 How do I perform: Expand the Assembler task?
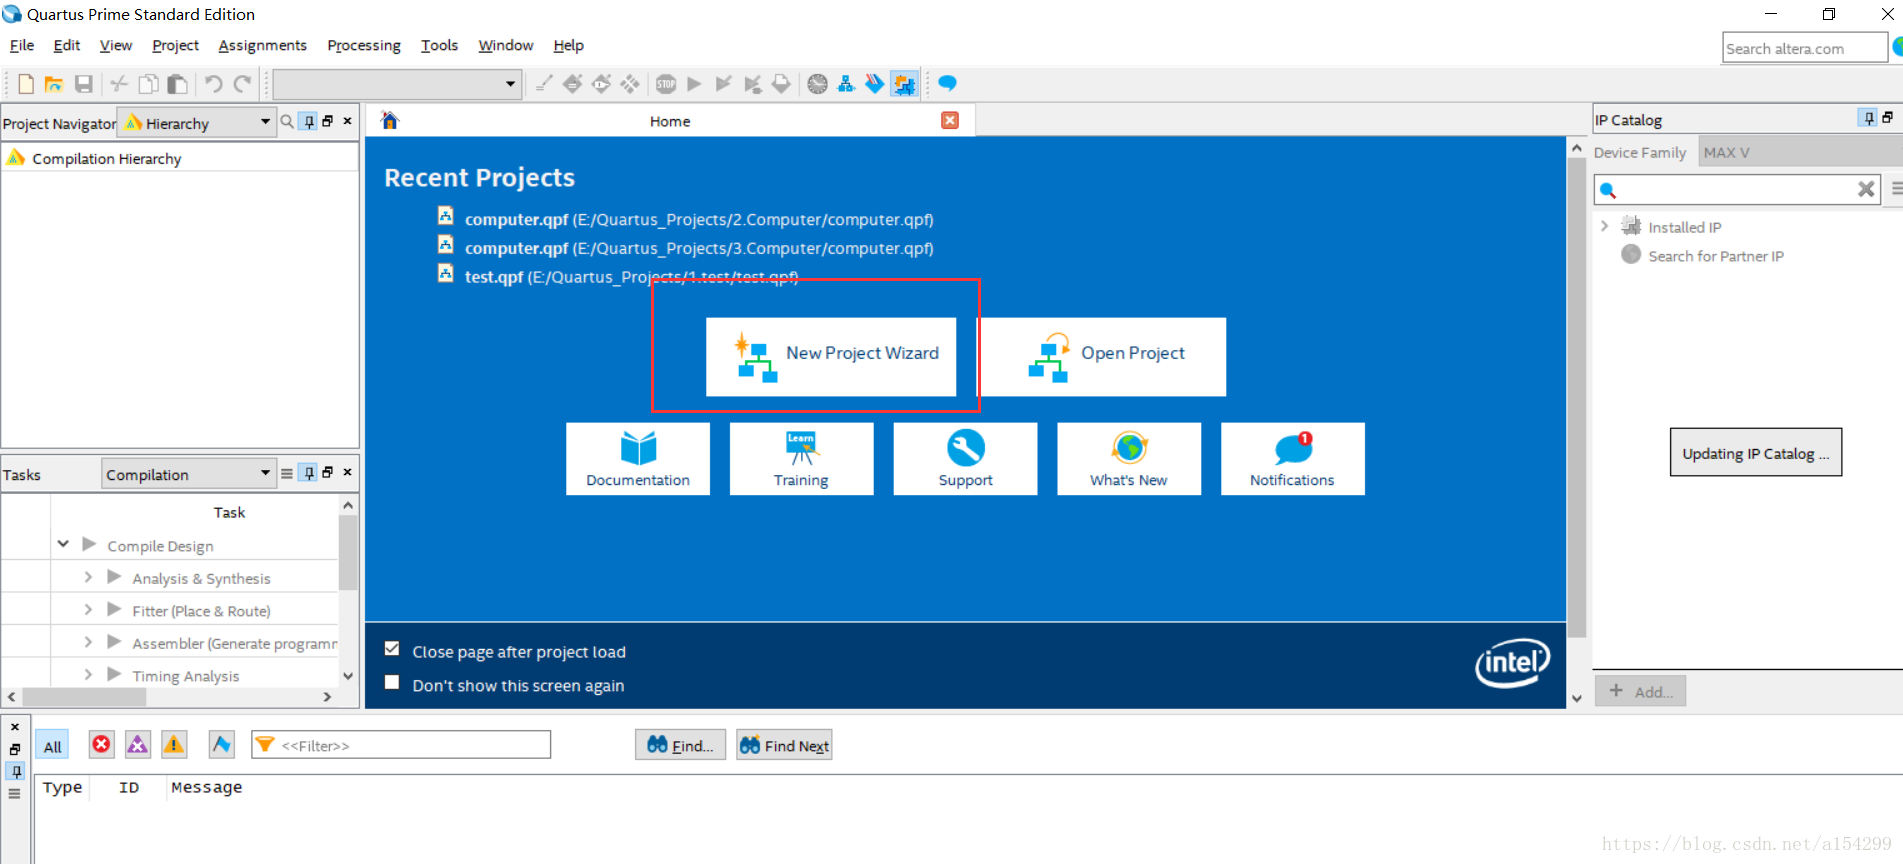click(x=88, y=642)
